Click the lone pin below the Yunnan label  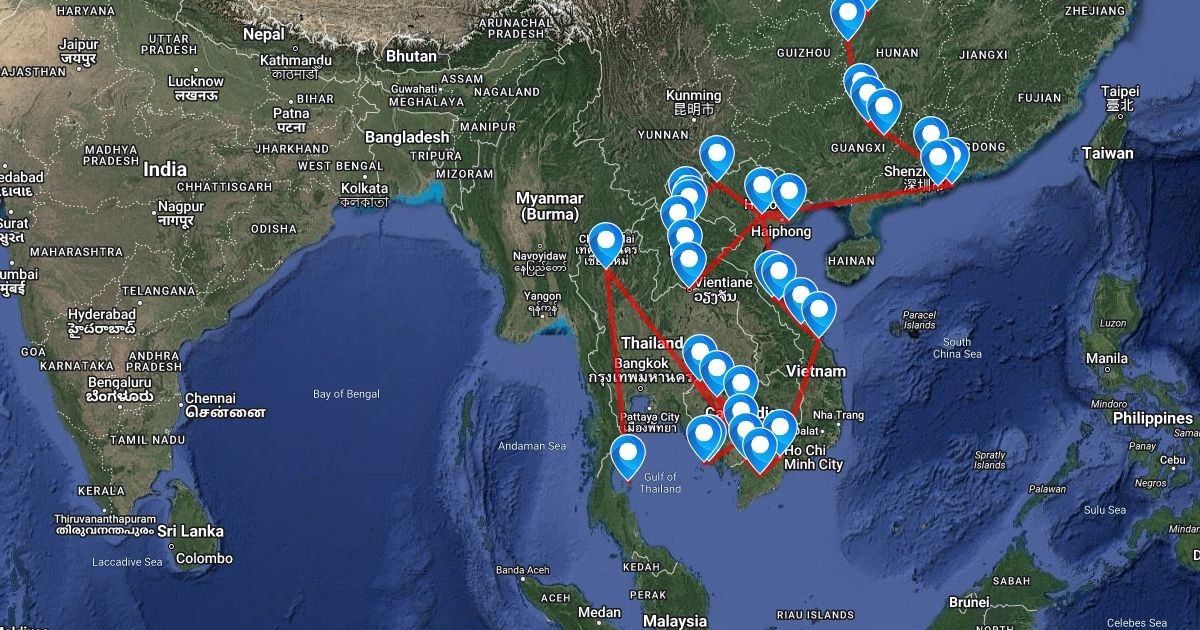(x=717, y=157)
